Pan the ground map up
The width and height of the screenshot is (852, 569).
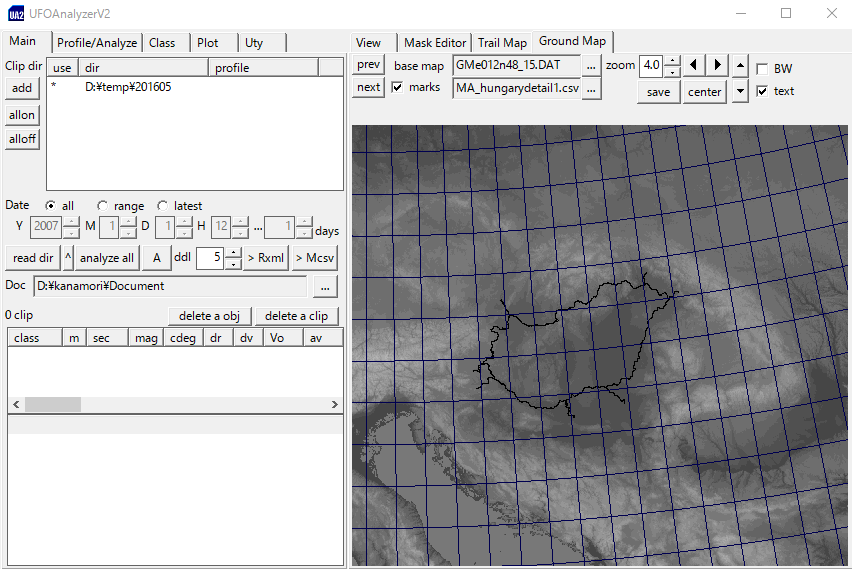coord(740,66)
